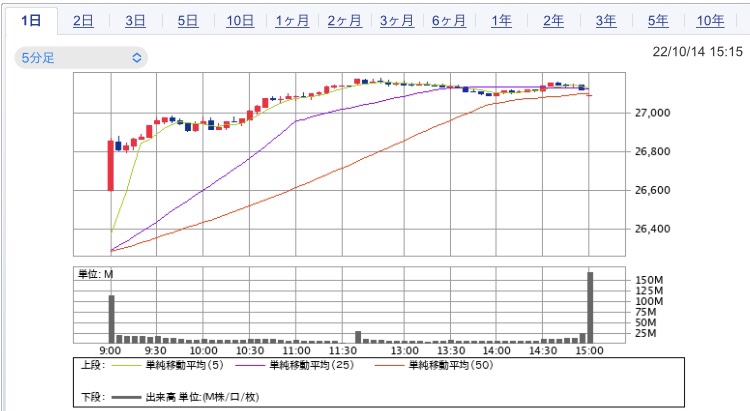This screenshot has height=411, width=750.
Task: Click the 26,400 price axis label
Action: coord(652,229)
